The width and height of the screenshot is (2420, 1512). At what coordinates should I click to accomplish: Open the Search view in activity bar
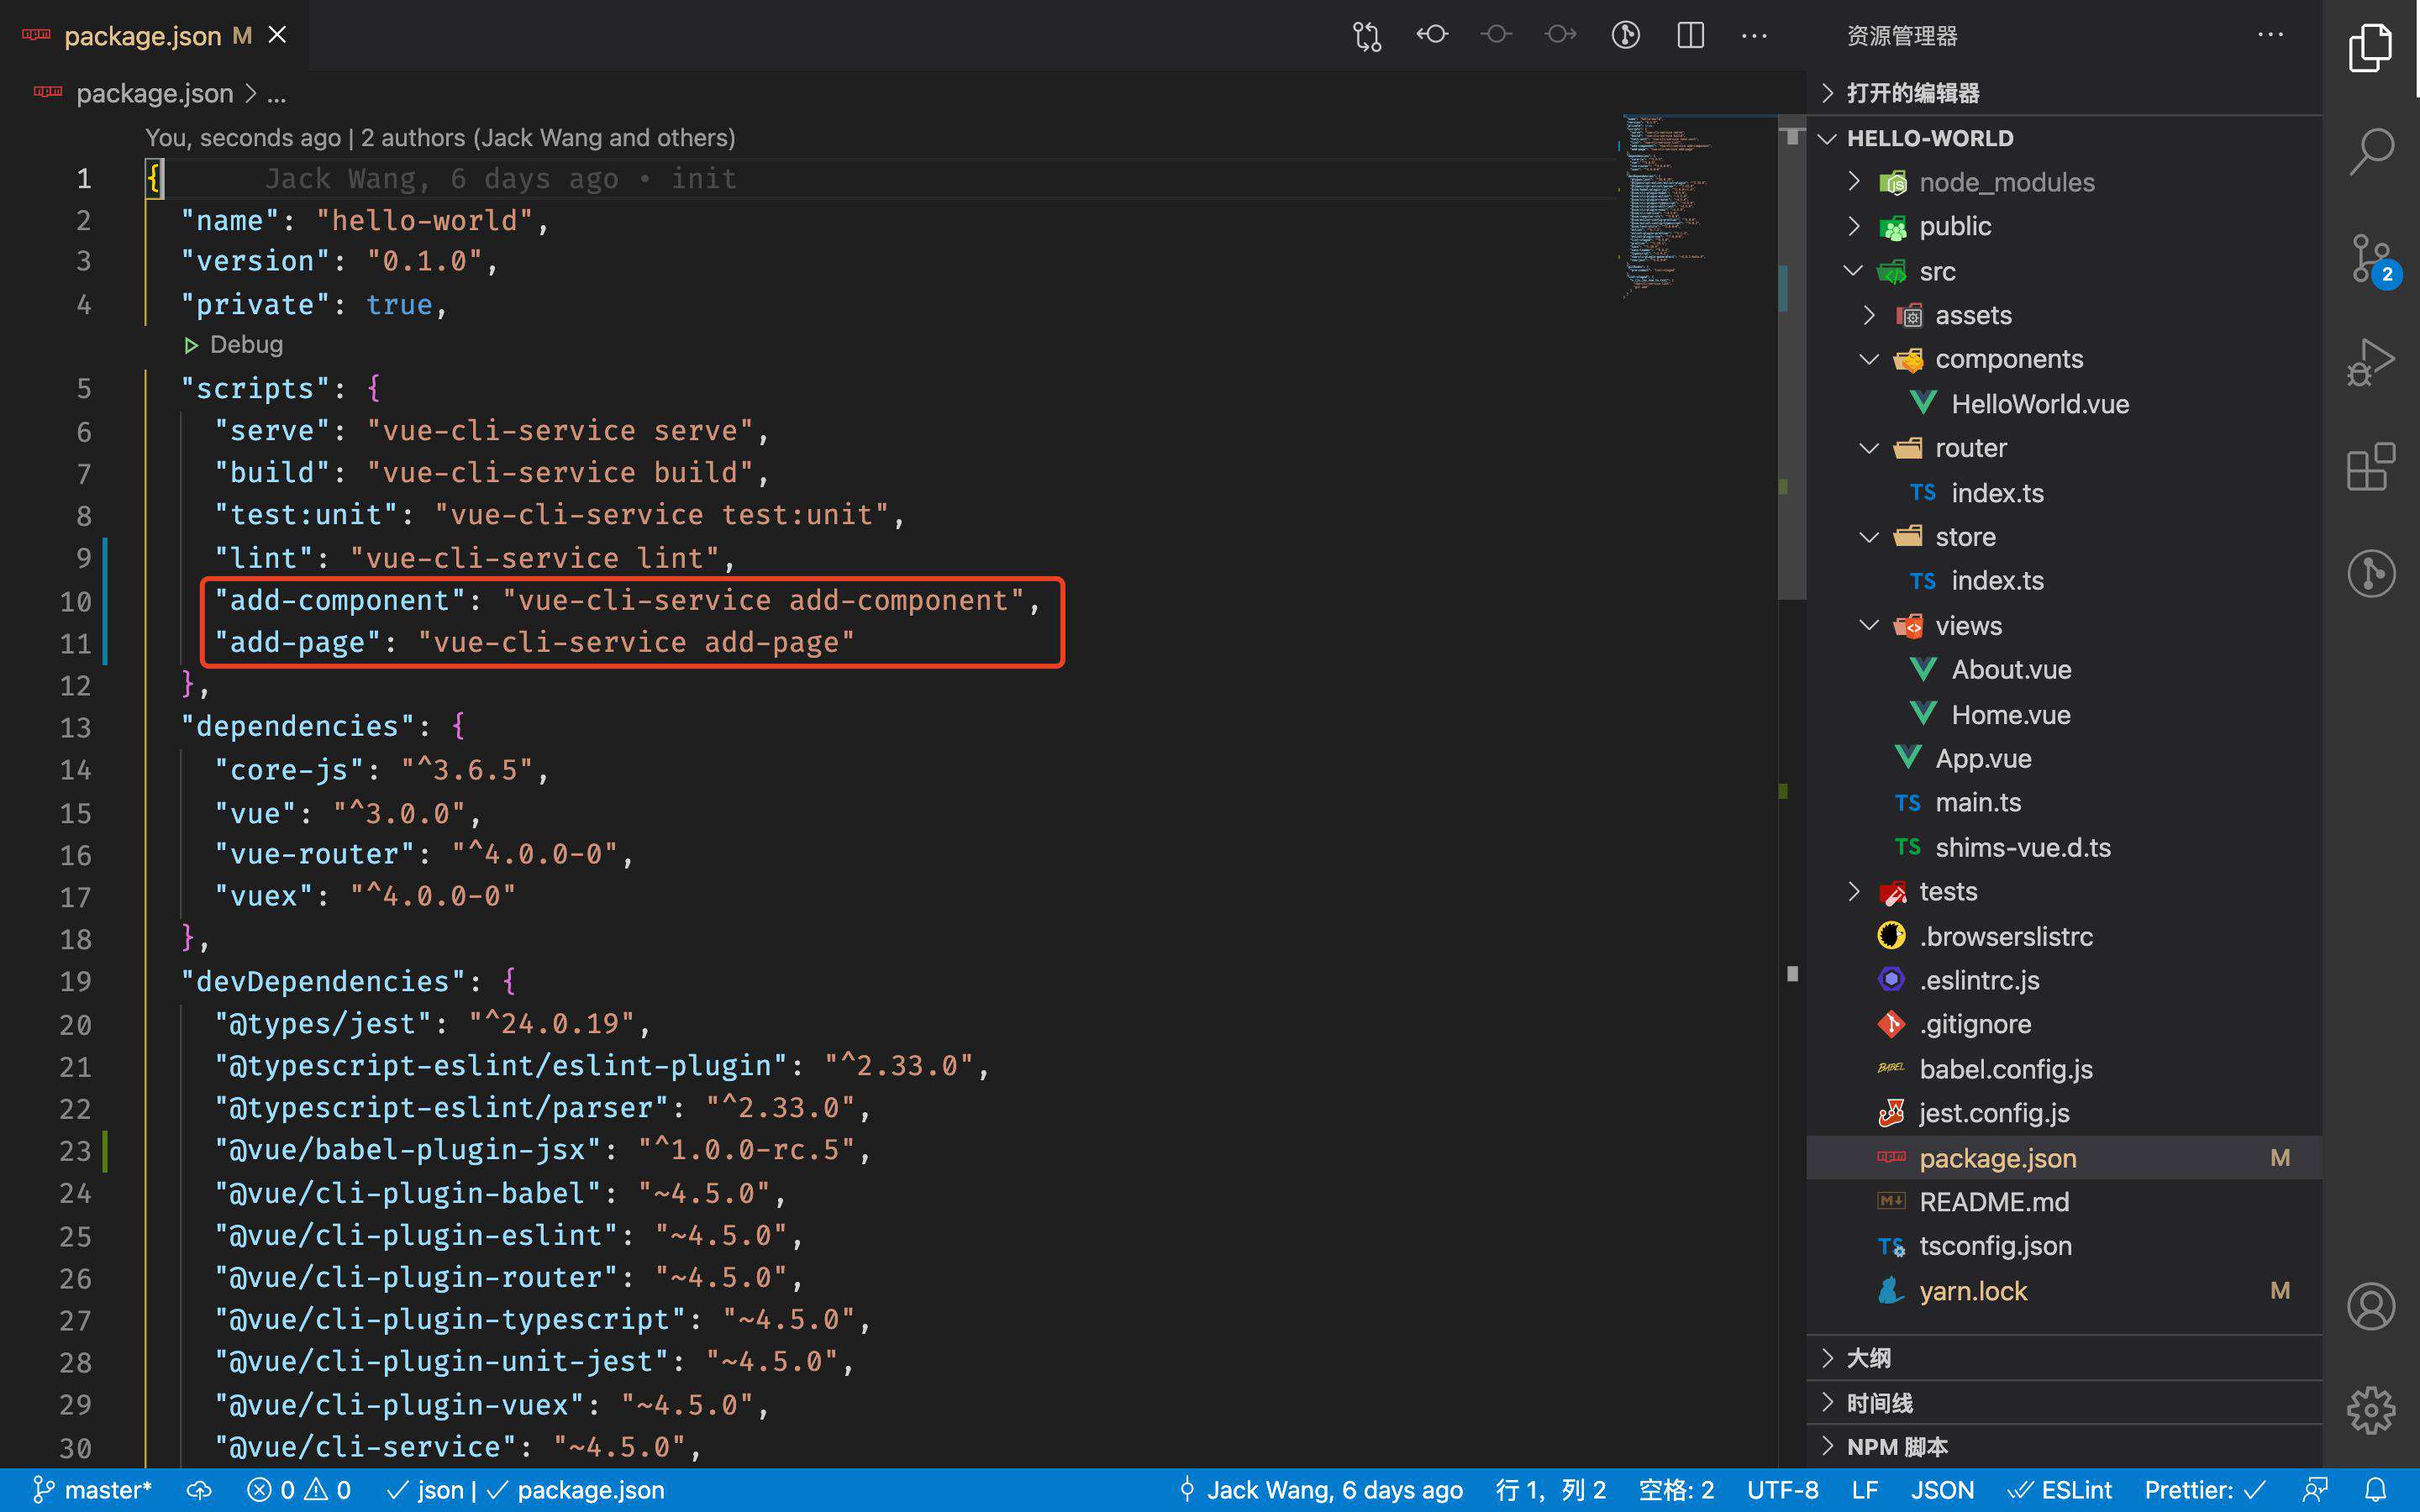pos(2370,152)
